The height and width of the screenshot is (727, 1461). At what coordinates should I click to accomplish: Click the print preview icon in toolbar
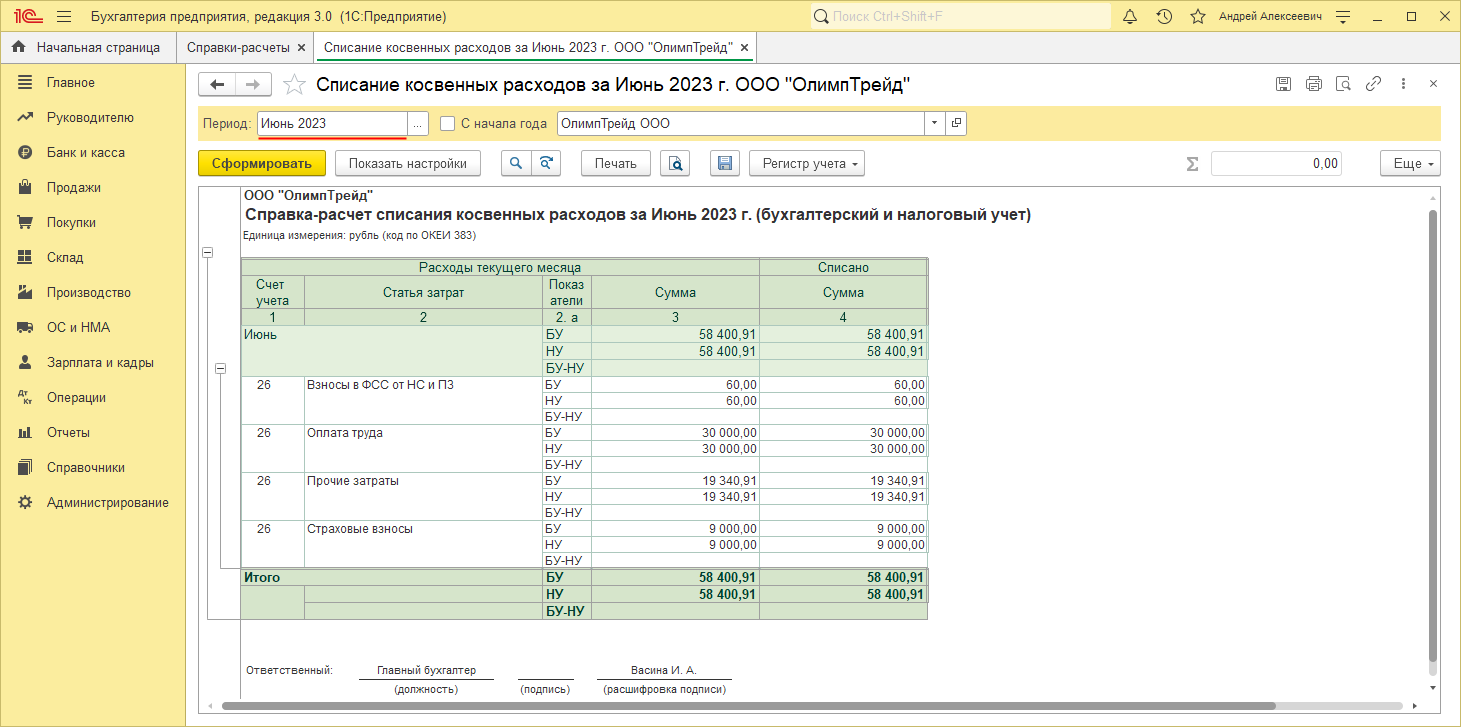click(x=677, y=164)
